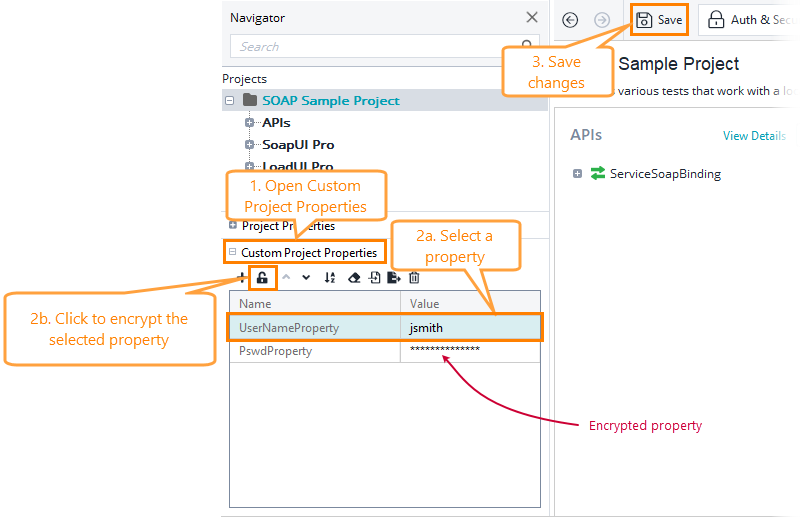Focus the Navigator search field
The width and height of the screenshot is (801, 517).
384,46
